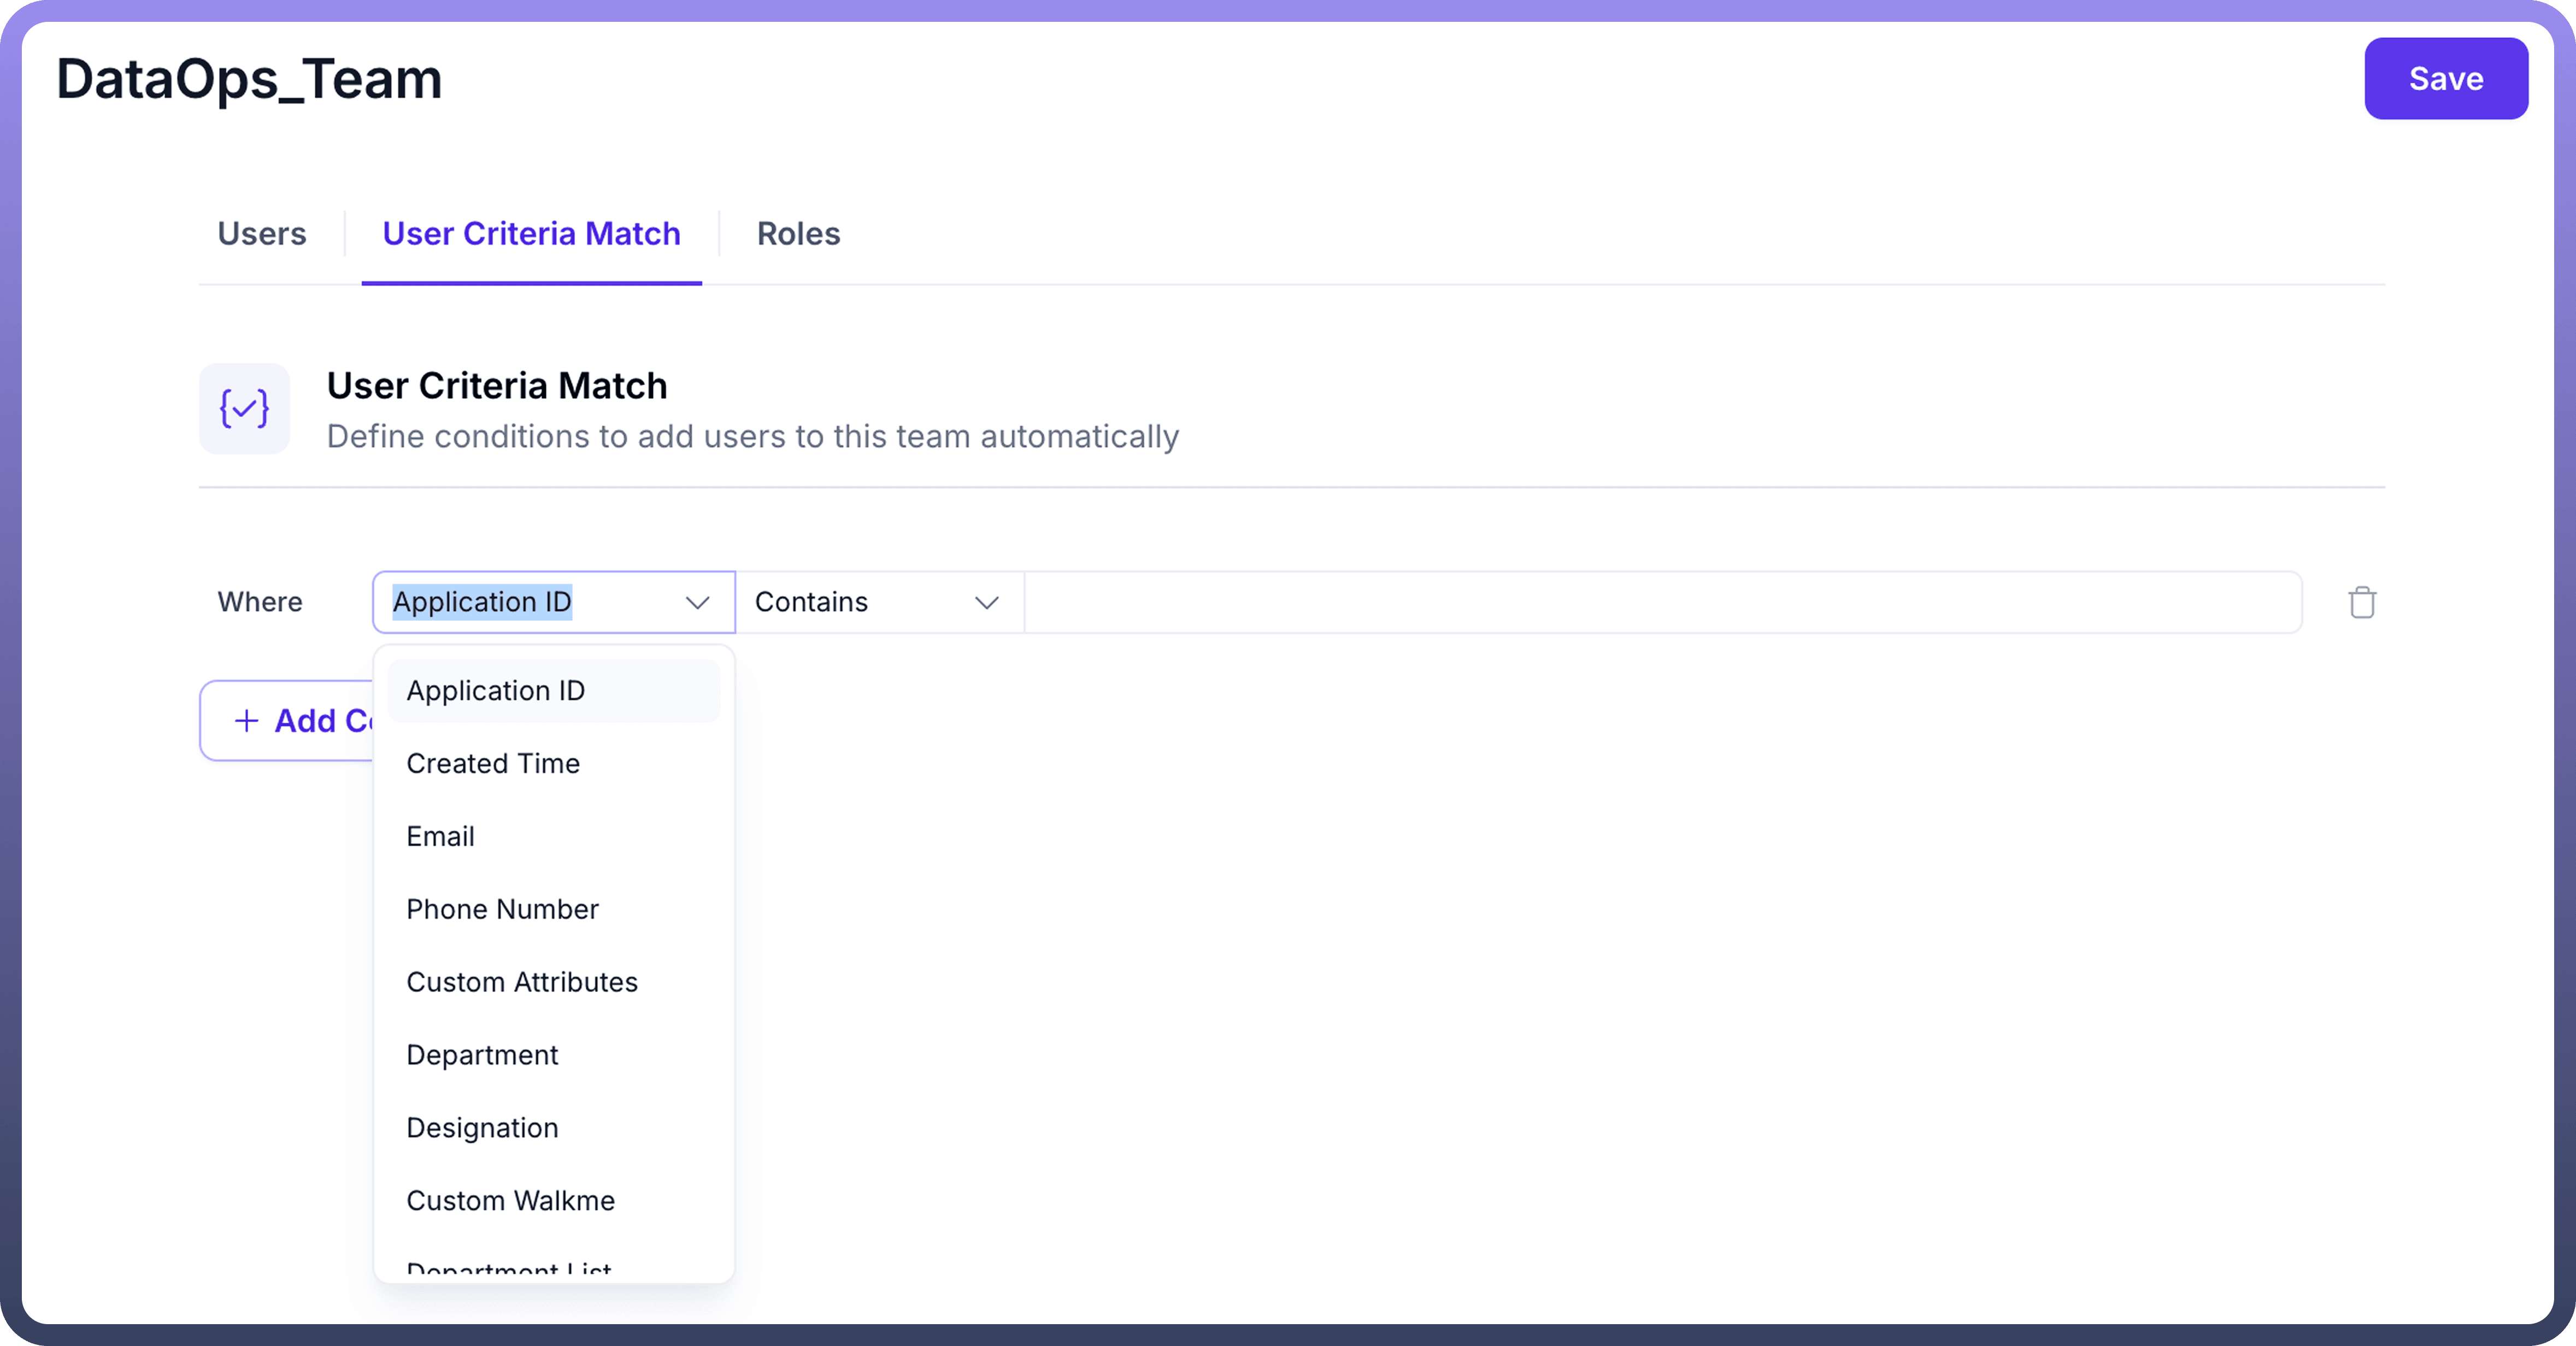Click the User Criteria Match braces icon
The height and width of the screenshot is (1346, 2576).
[244, 408]
